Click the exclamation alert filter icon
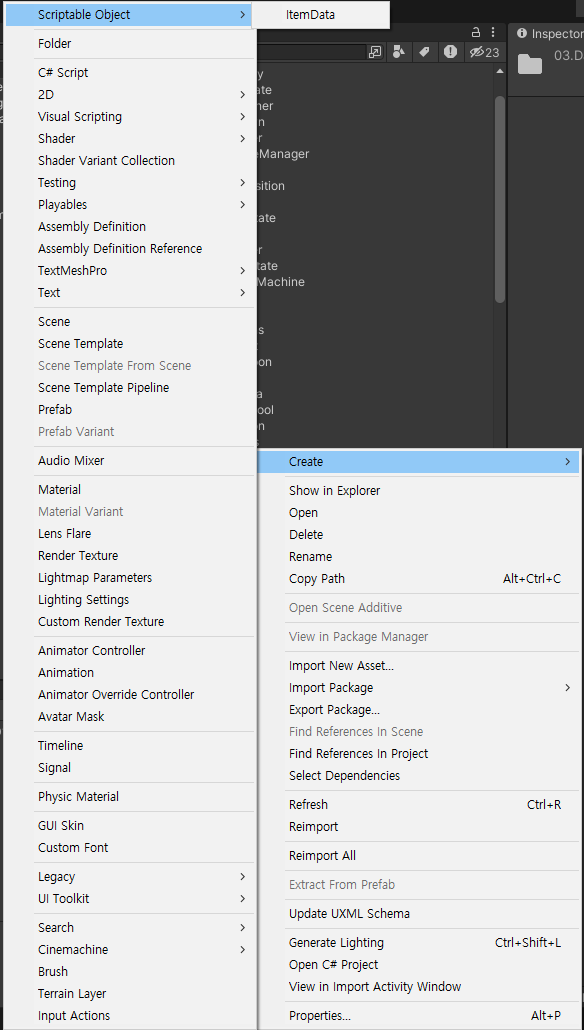The height and width of the screenshot is (1030, 584). [x=449, y=52]
